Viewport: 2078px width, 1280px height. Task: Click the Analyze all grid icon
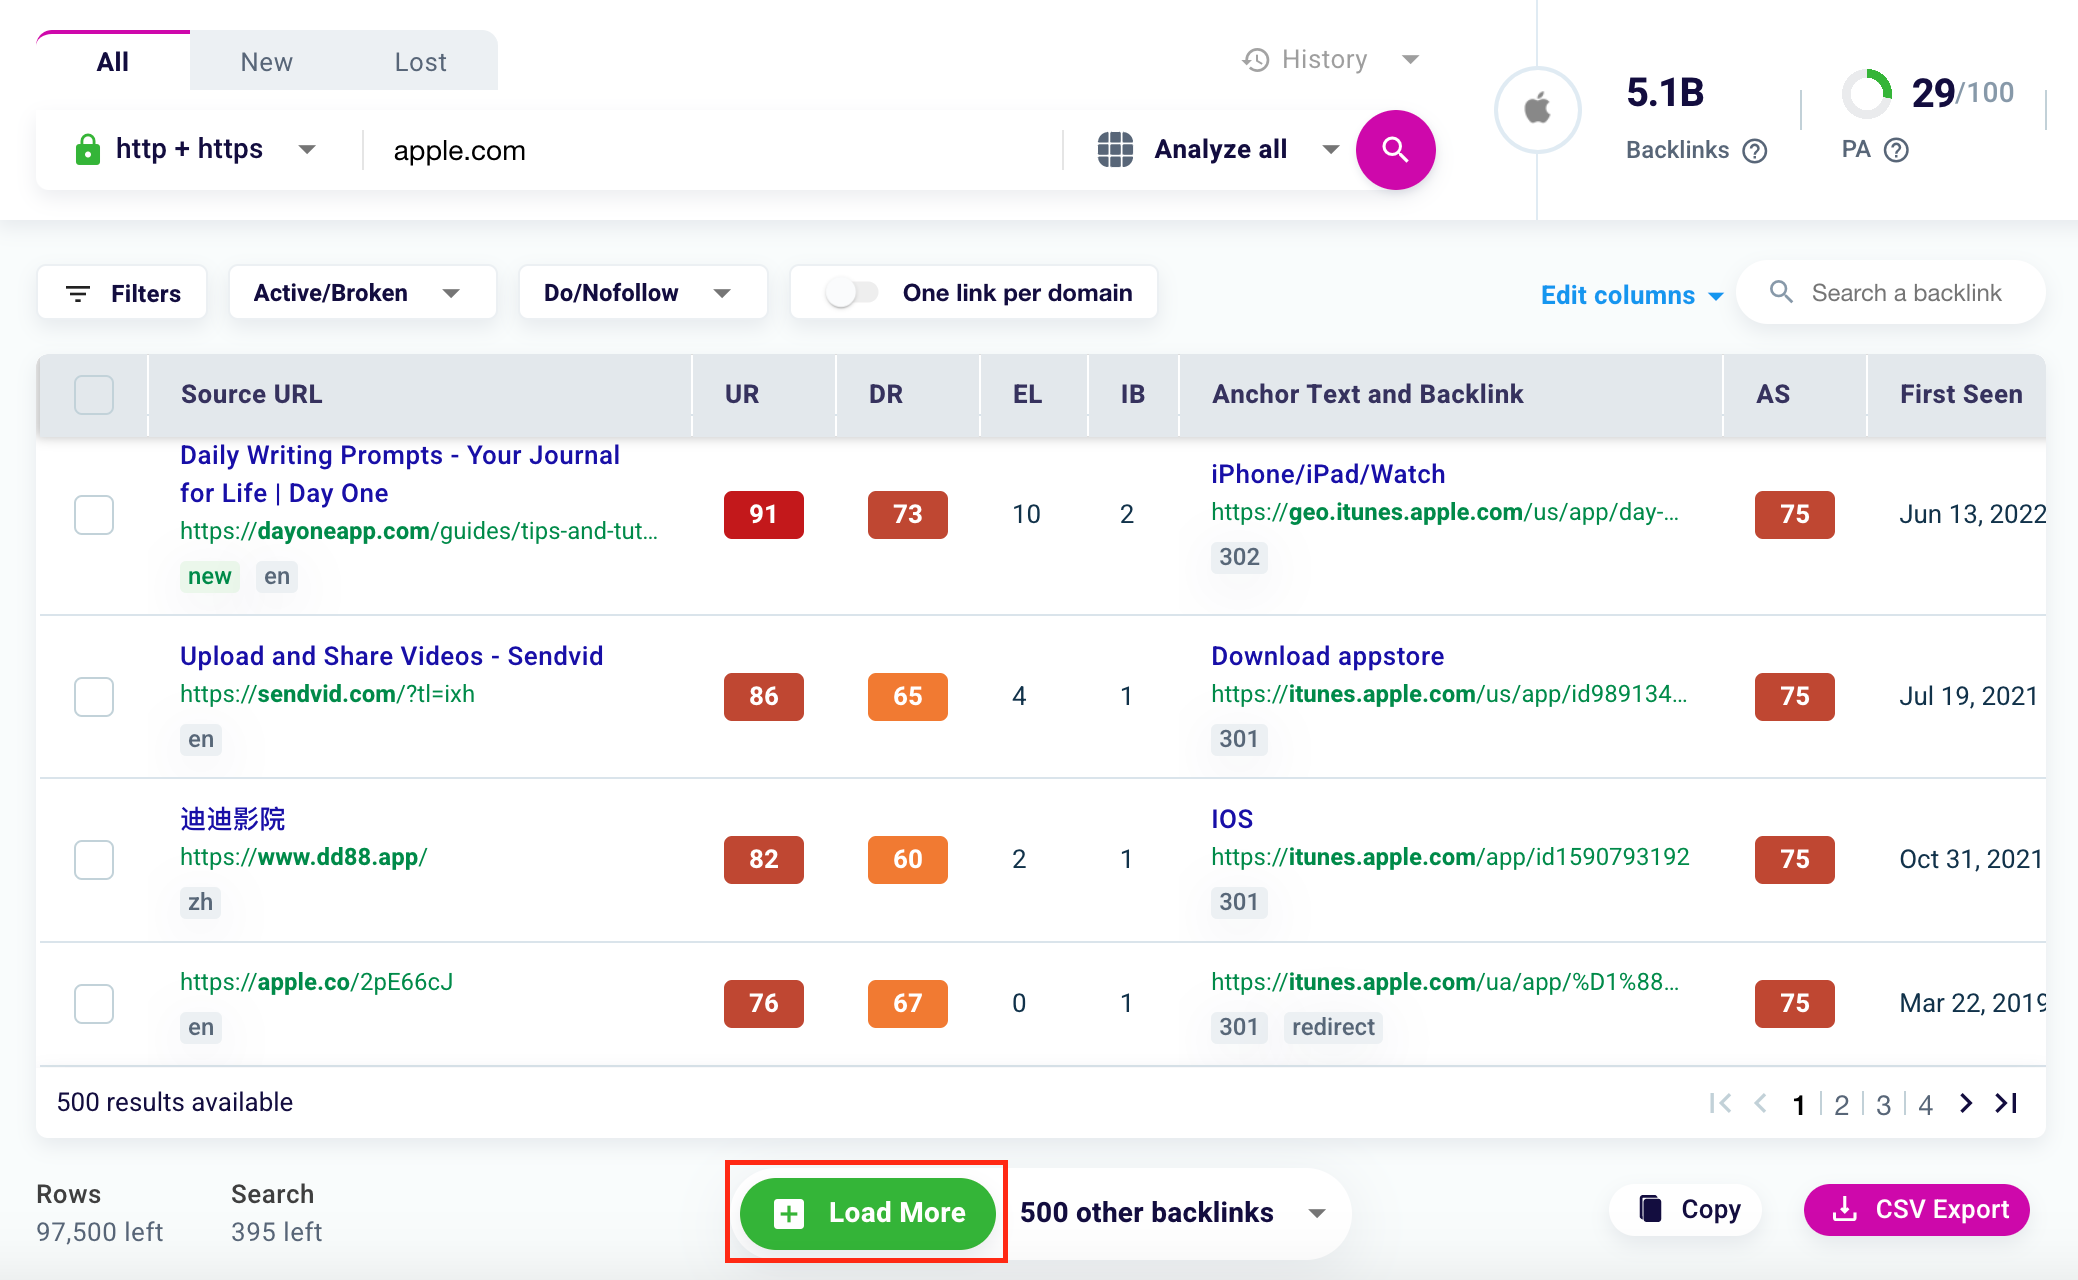(x=1115, y=150)
